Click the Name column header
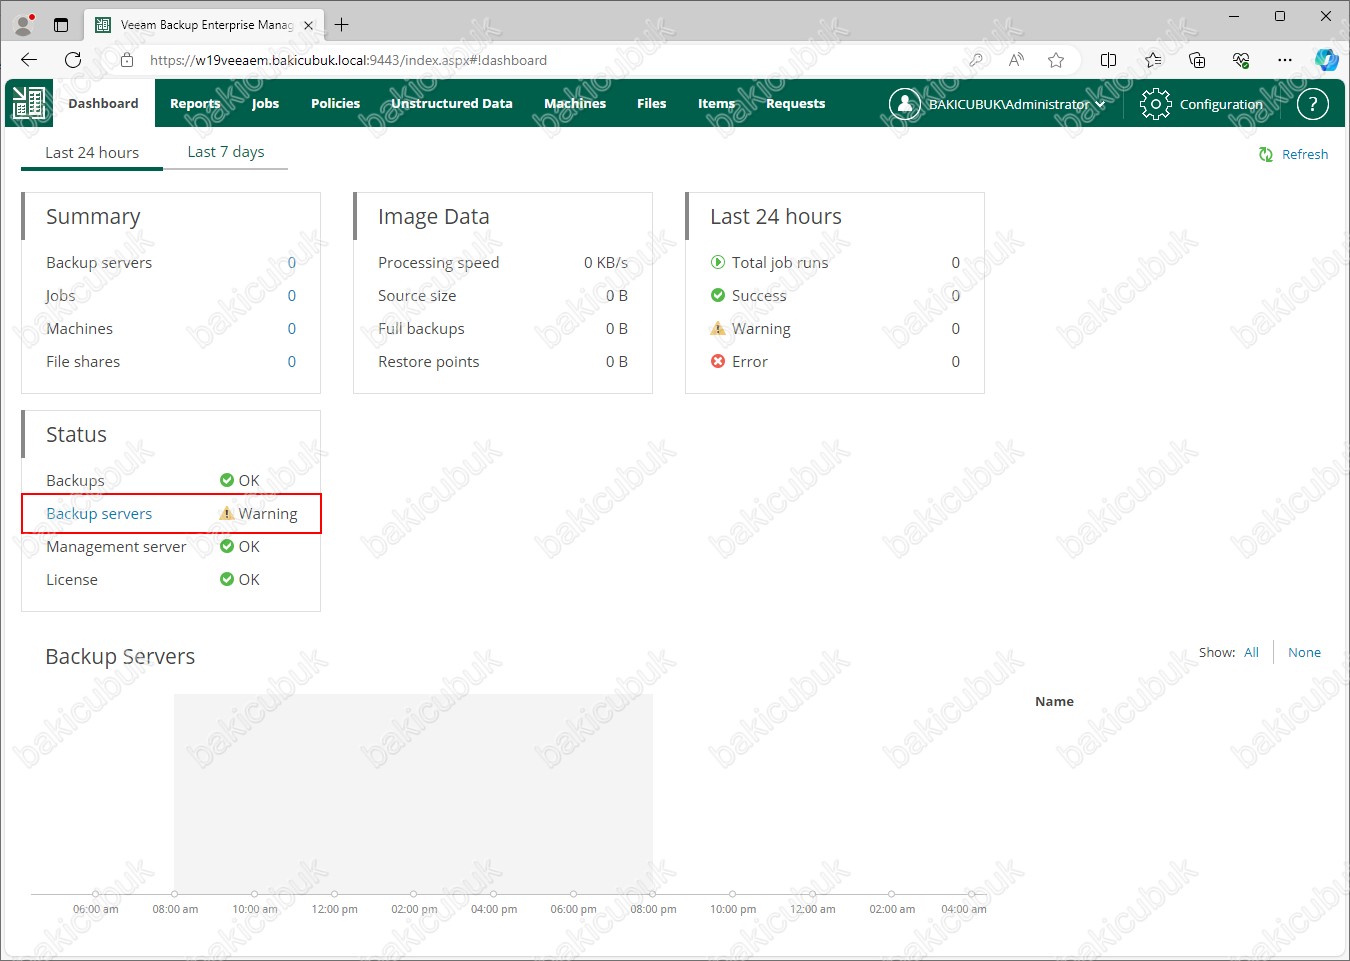The image size is (1350, 961). click(1054, 701)
